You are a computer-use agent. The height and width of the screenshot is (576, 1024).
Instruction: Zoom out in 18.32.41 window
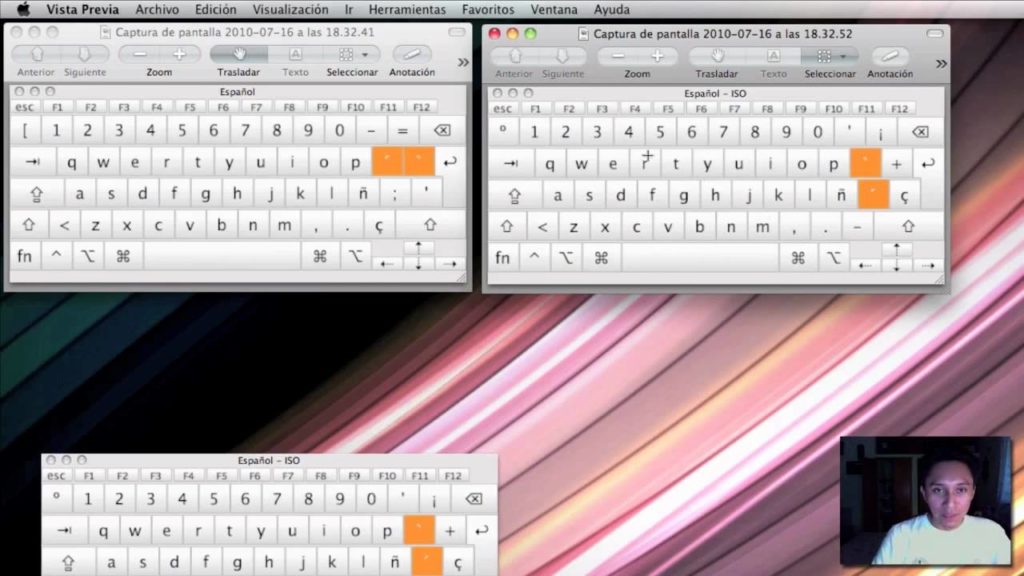pyautogui.click(x=139, y=54)
